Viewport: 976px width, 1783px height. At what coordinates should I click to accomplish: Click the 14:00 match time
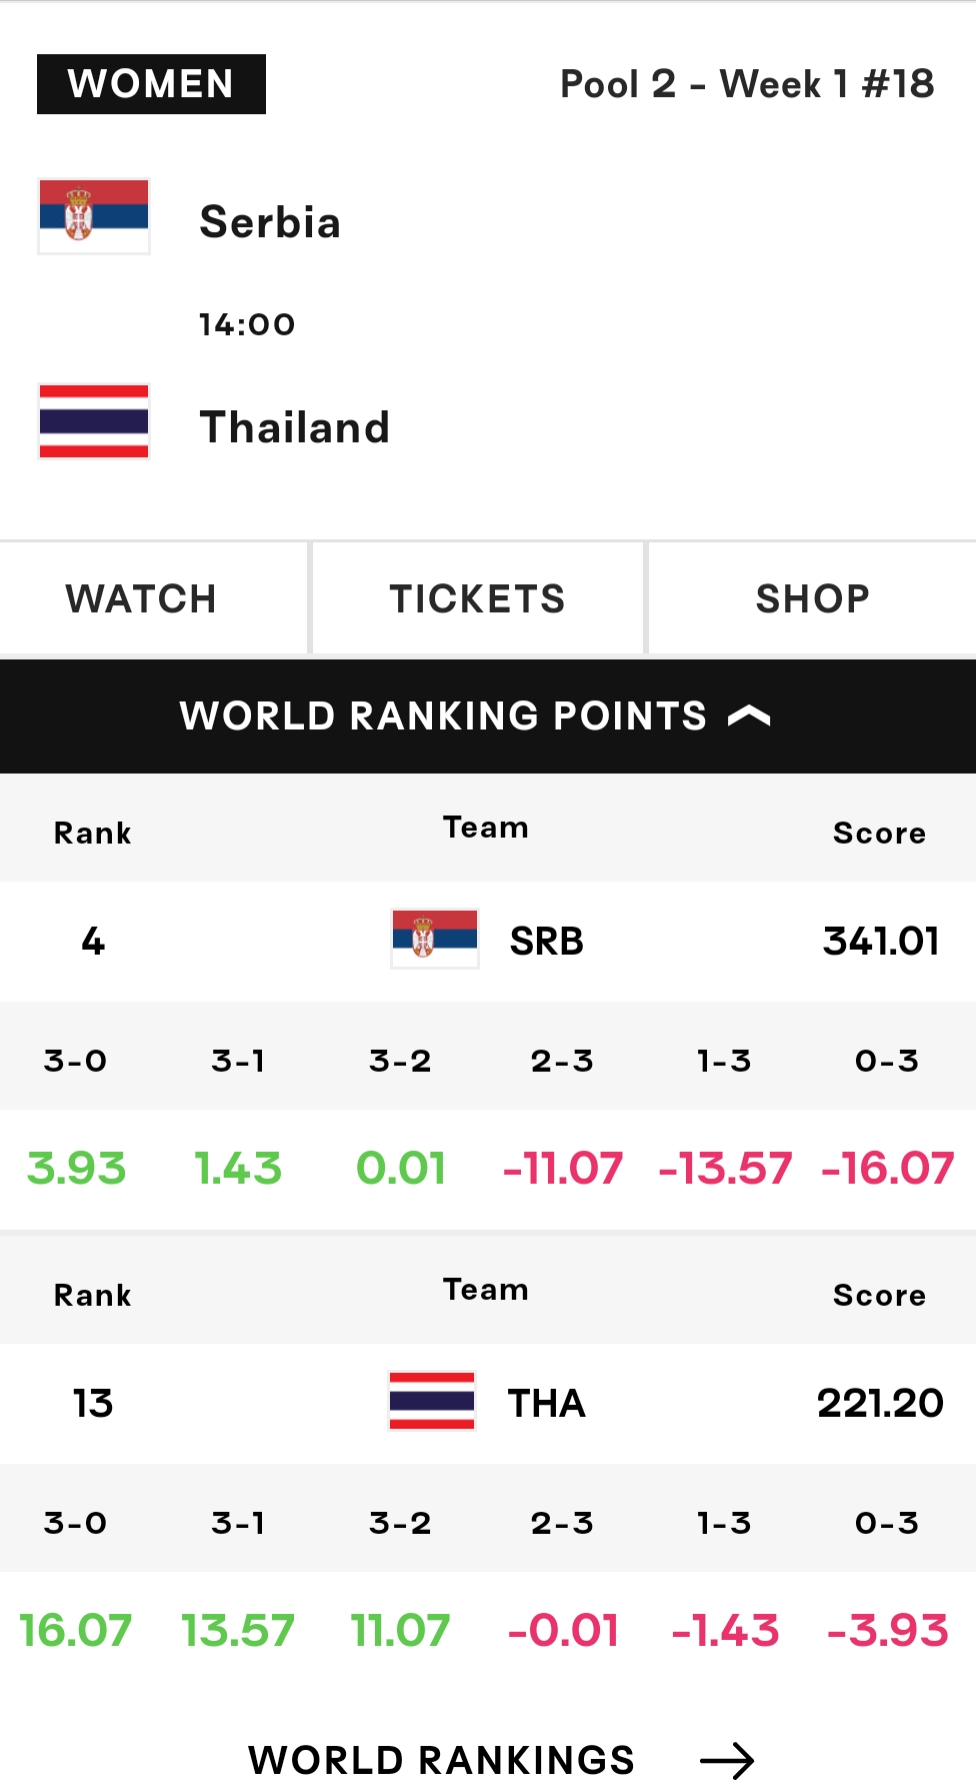[247, 324]
